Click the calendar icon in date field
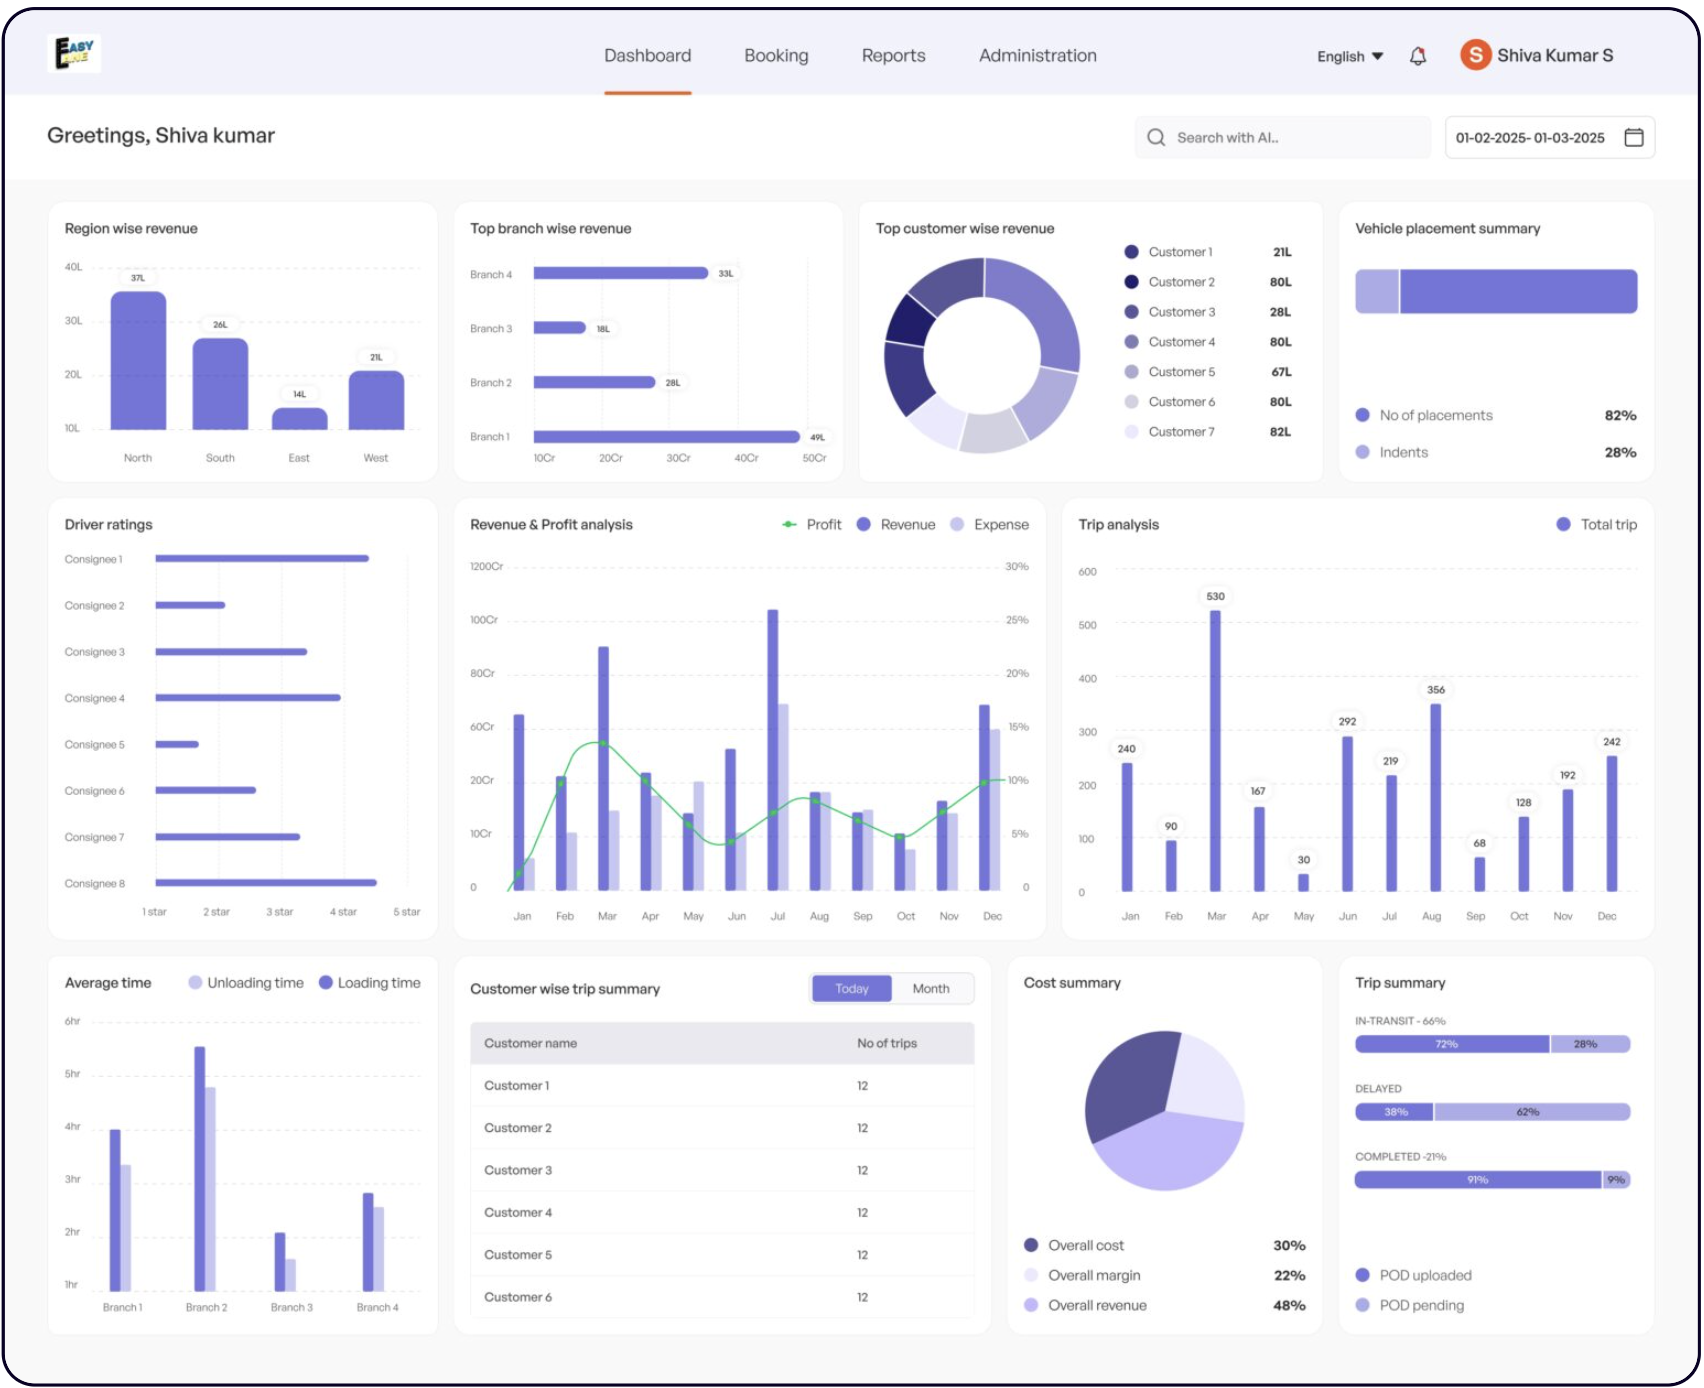Screen dimensions: 1704x1388 point(1633,138)
